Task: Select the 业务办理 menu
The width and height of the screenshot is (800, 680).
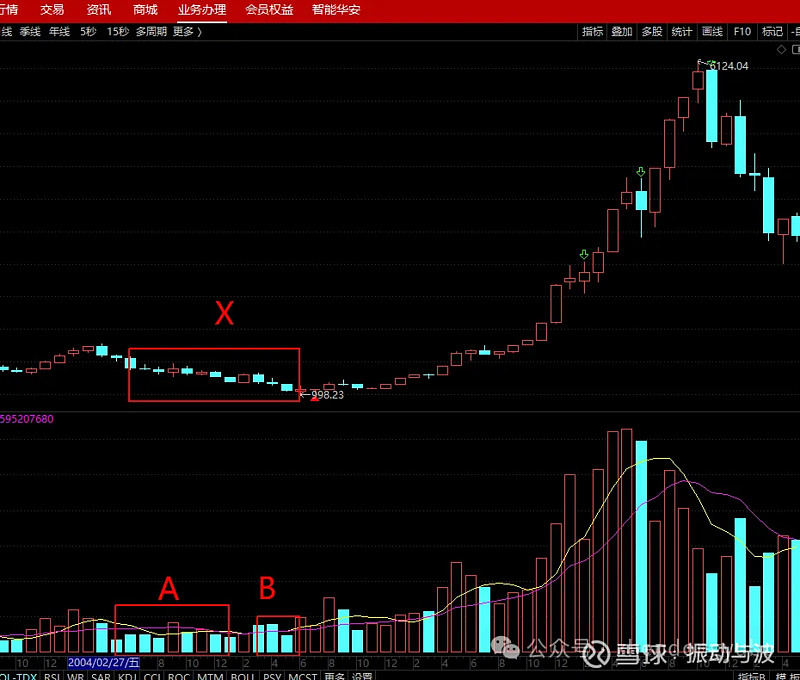Action: point(202,10)
